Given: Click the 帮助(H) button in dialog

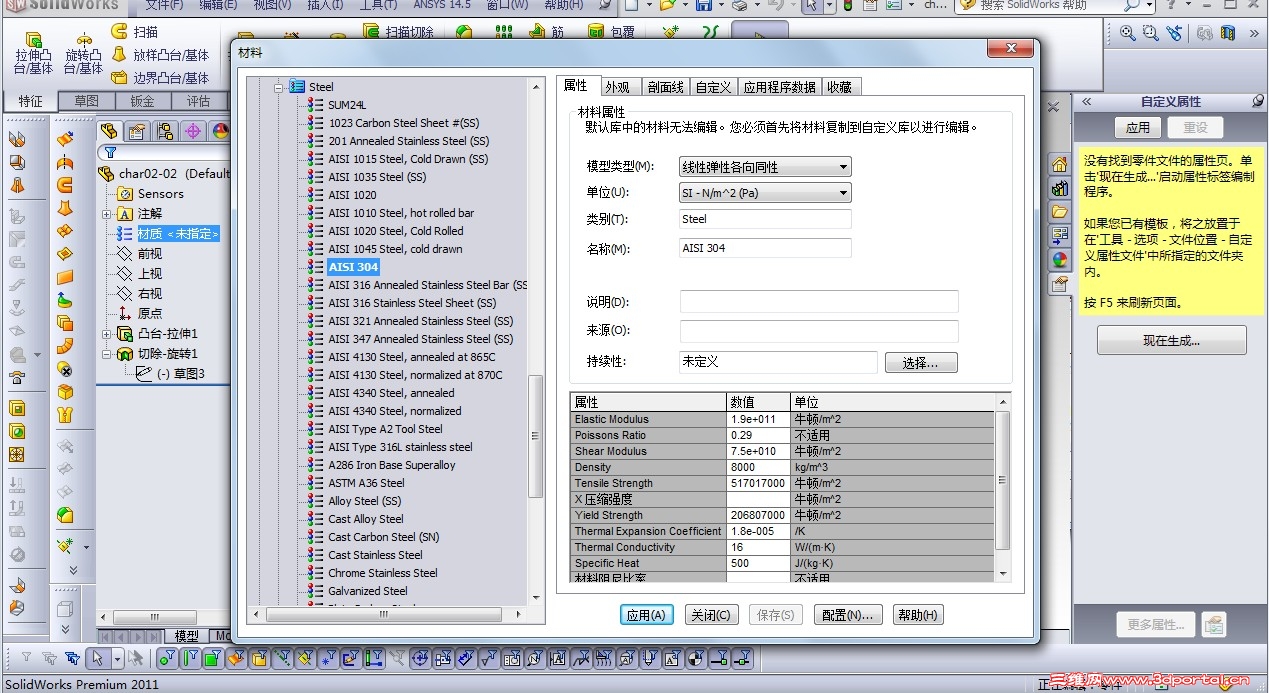Looking at the screenshot, I should (x=918, y=615).
